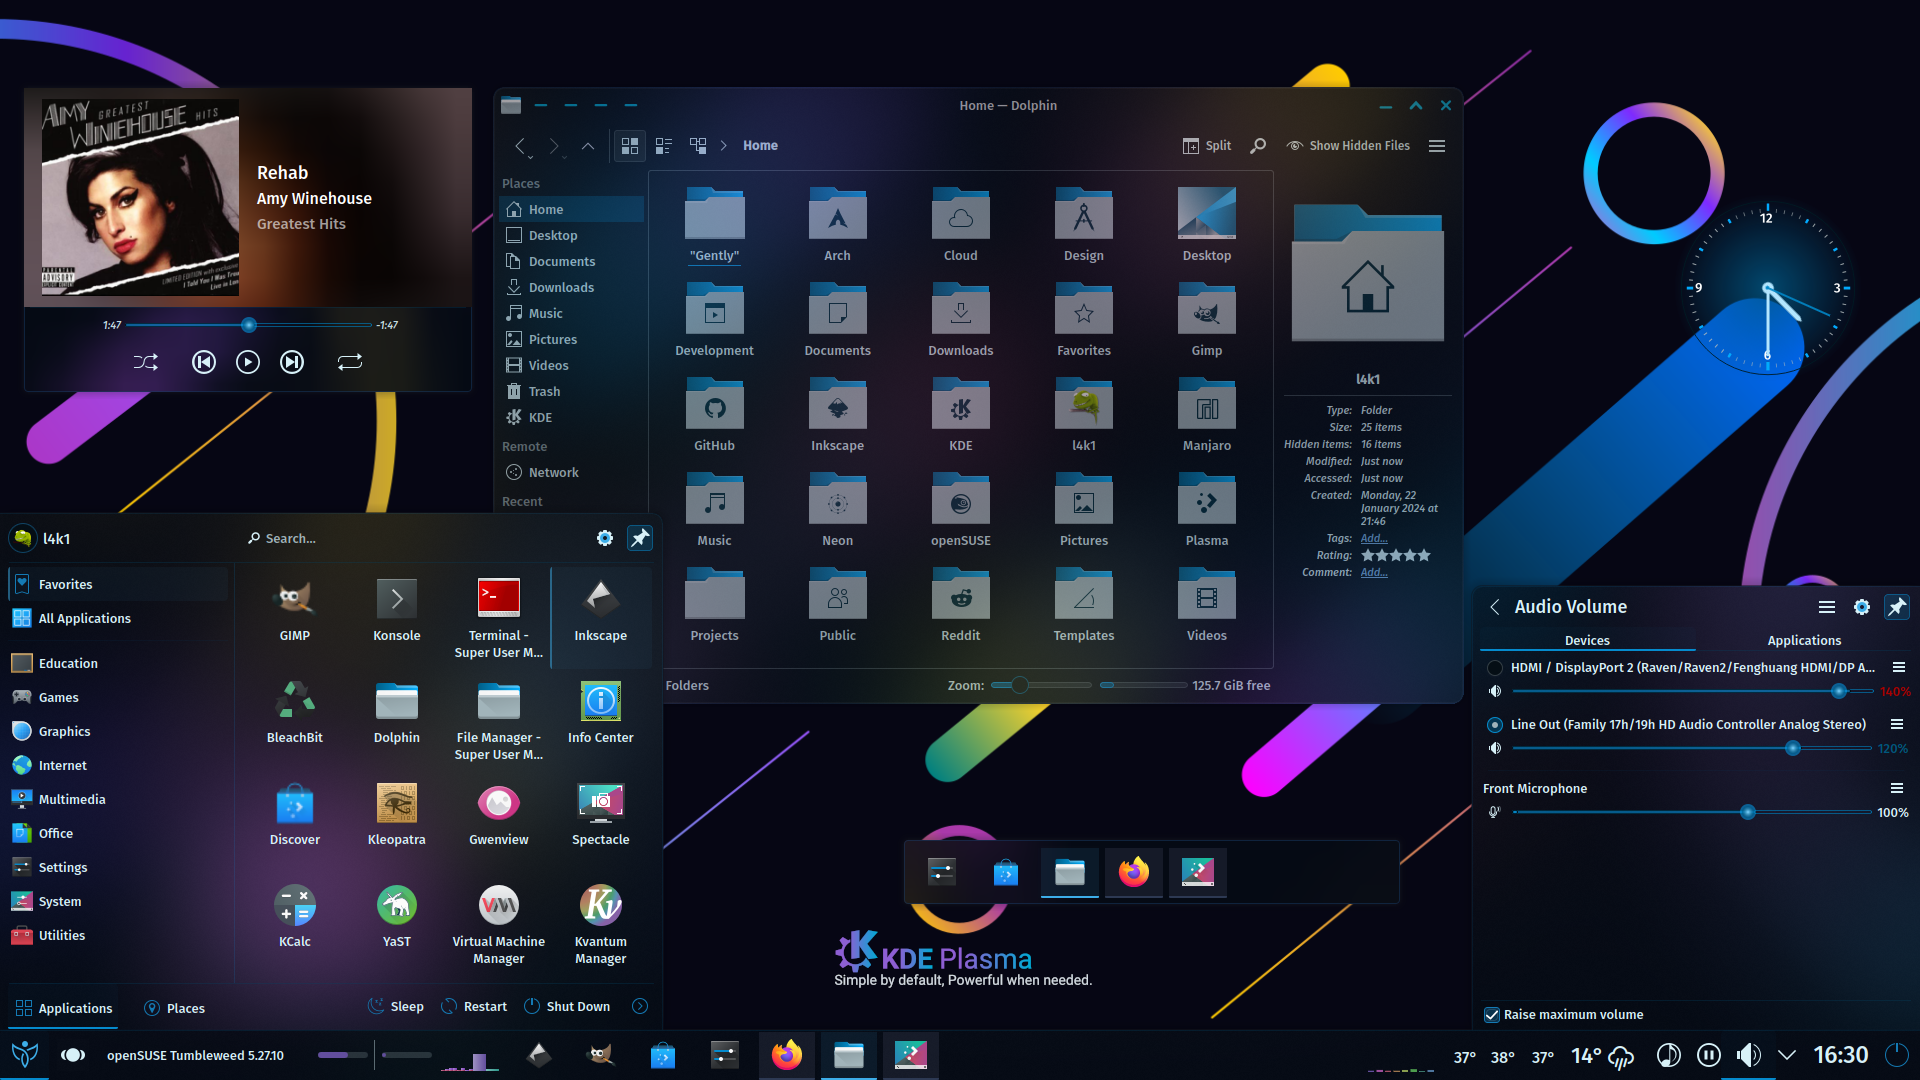
Task: Go up one folder in Dolphin
Action: click(x=588, y=146)
